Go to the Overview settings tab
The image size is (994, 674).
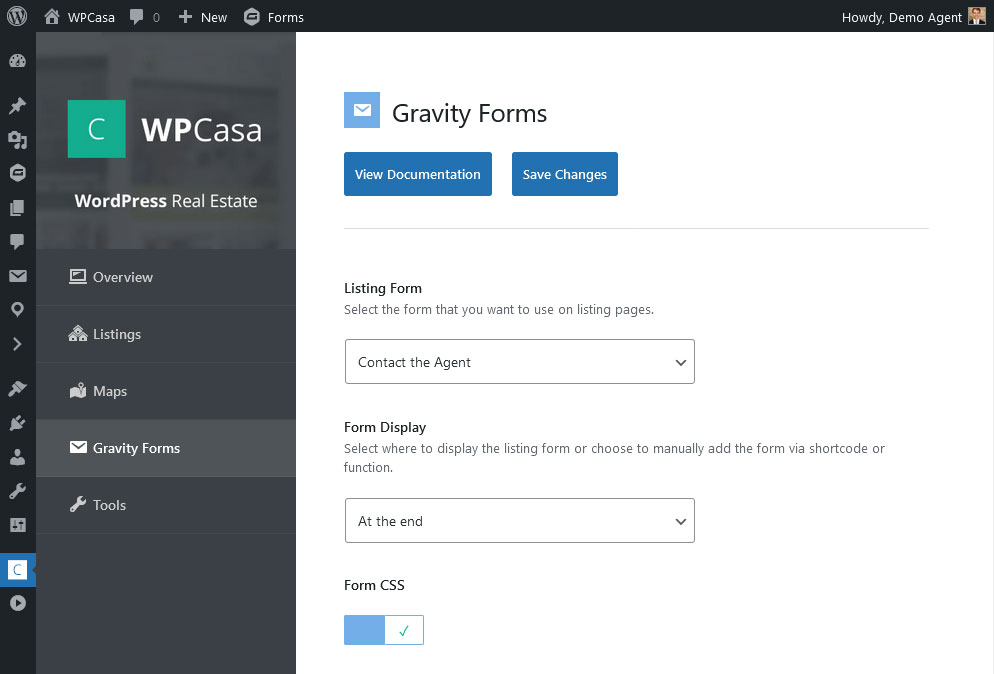tap(122, 277)
